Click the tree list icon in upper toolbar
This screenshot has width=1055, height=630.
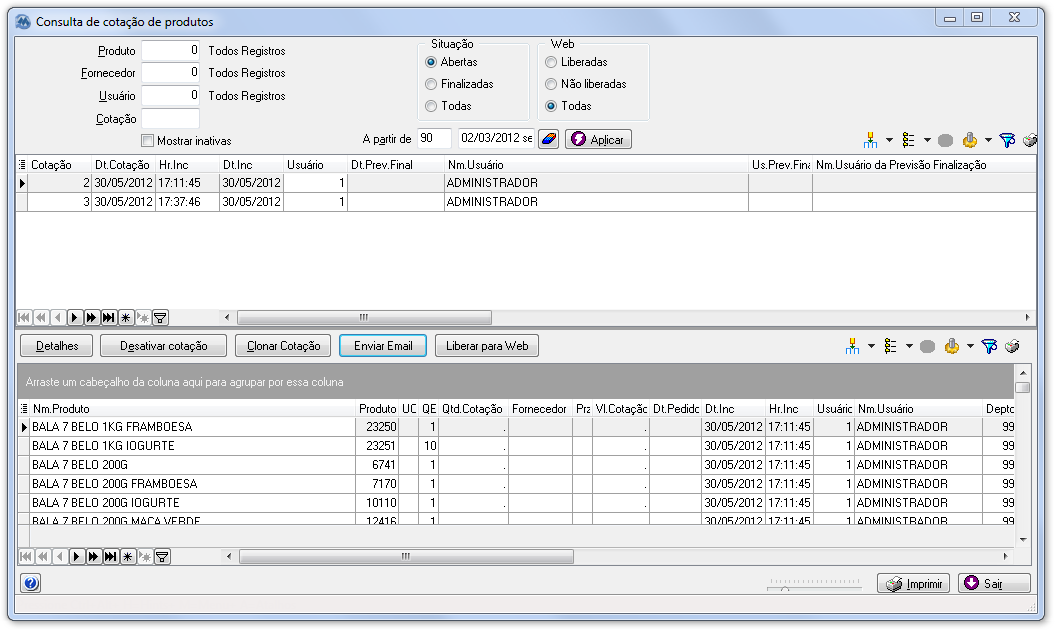pos(908,140)
